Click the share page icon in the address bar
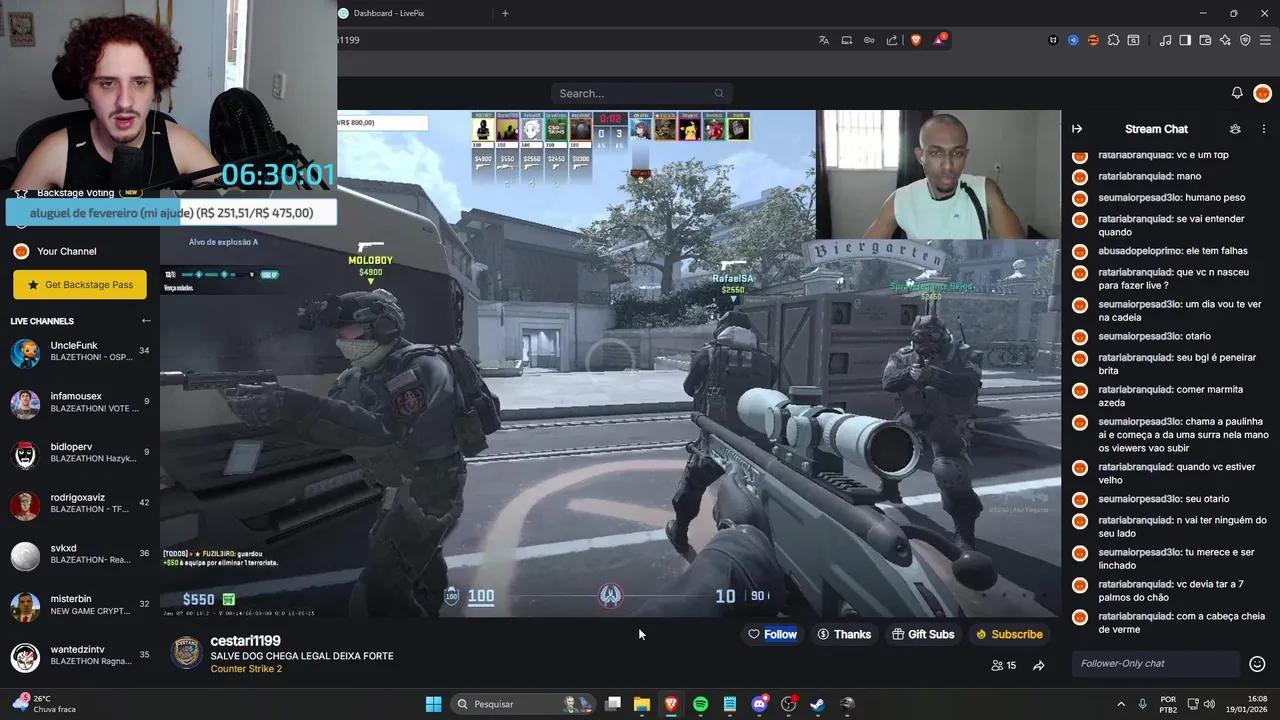1280x720 pixels. point(892,40)
